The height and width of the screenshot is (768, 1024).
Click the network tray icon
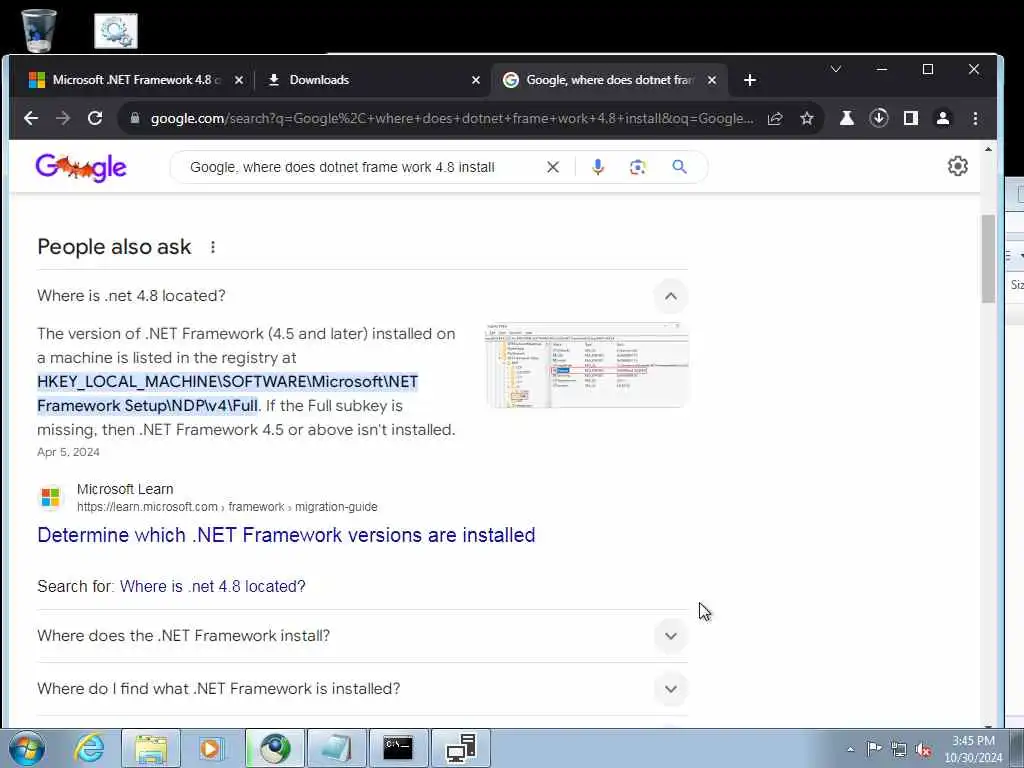pos(899,749)
